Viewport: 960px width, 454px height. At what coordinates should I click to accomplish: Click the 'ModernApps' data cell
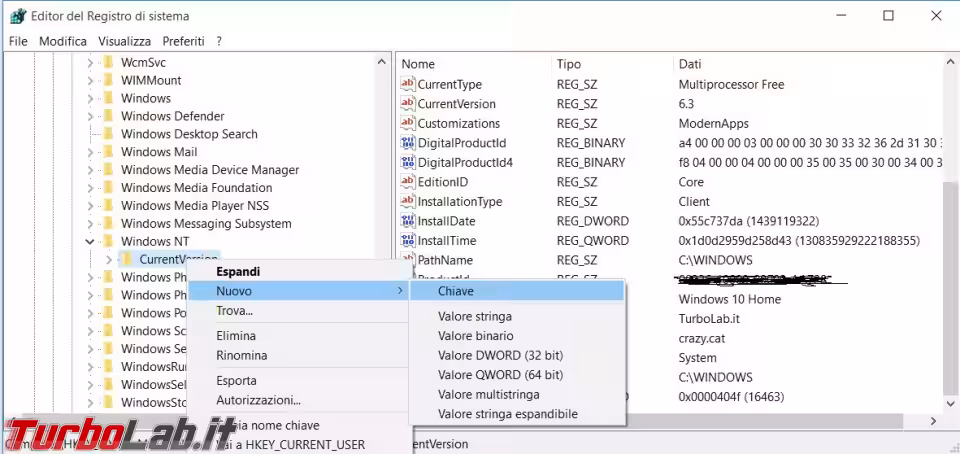tap(713, 124)
